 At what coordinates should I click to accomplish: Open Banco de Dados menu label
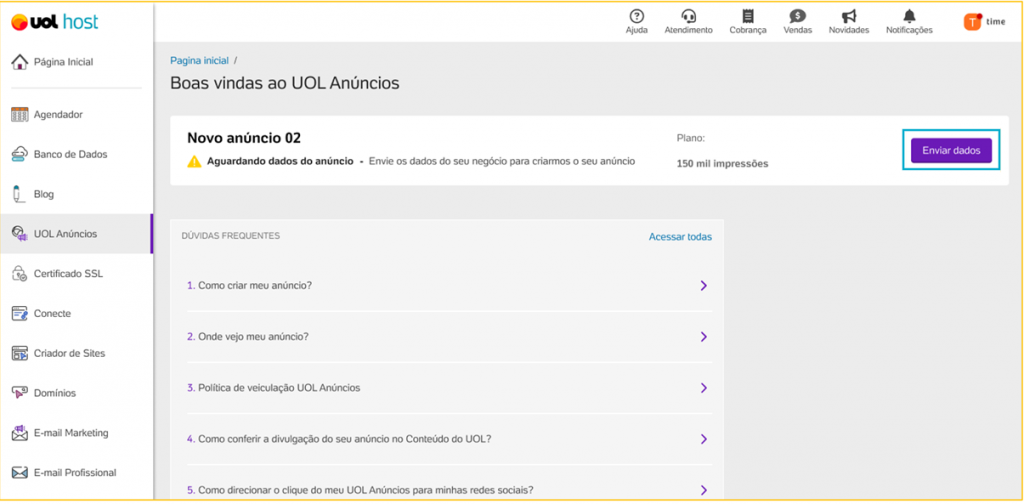pyautogui.click(x=71, y=154)
